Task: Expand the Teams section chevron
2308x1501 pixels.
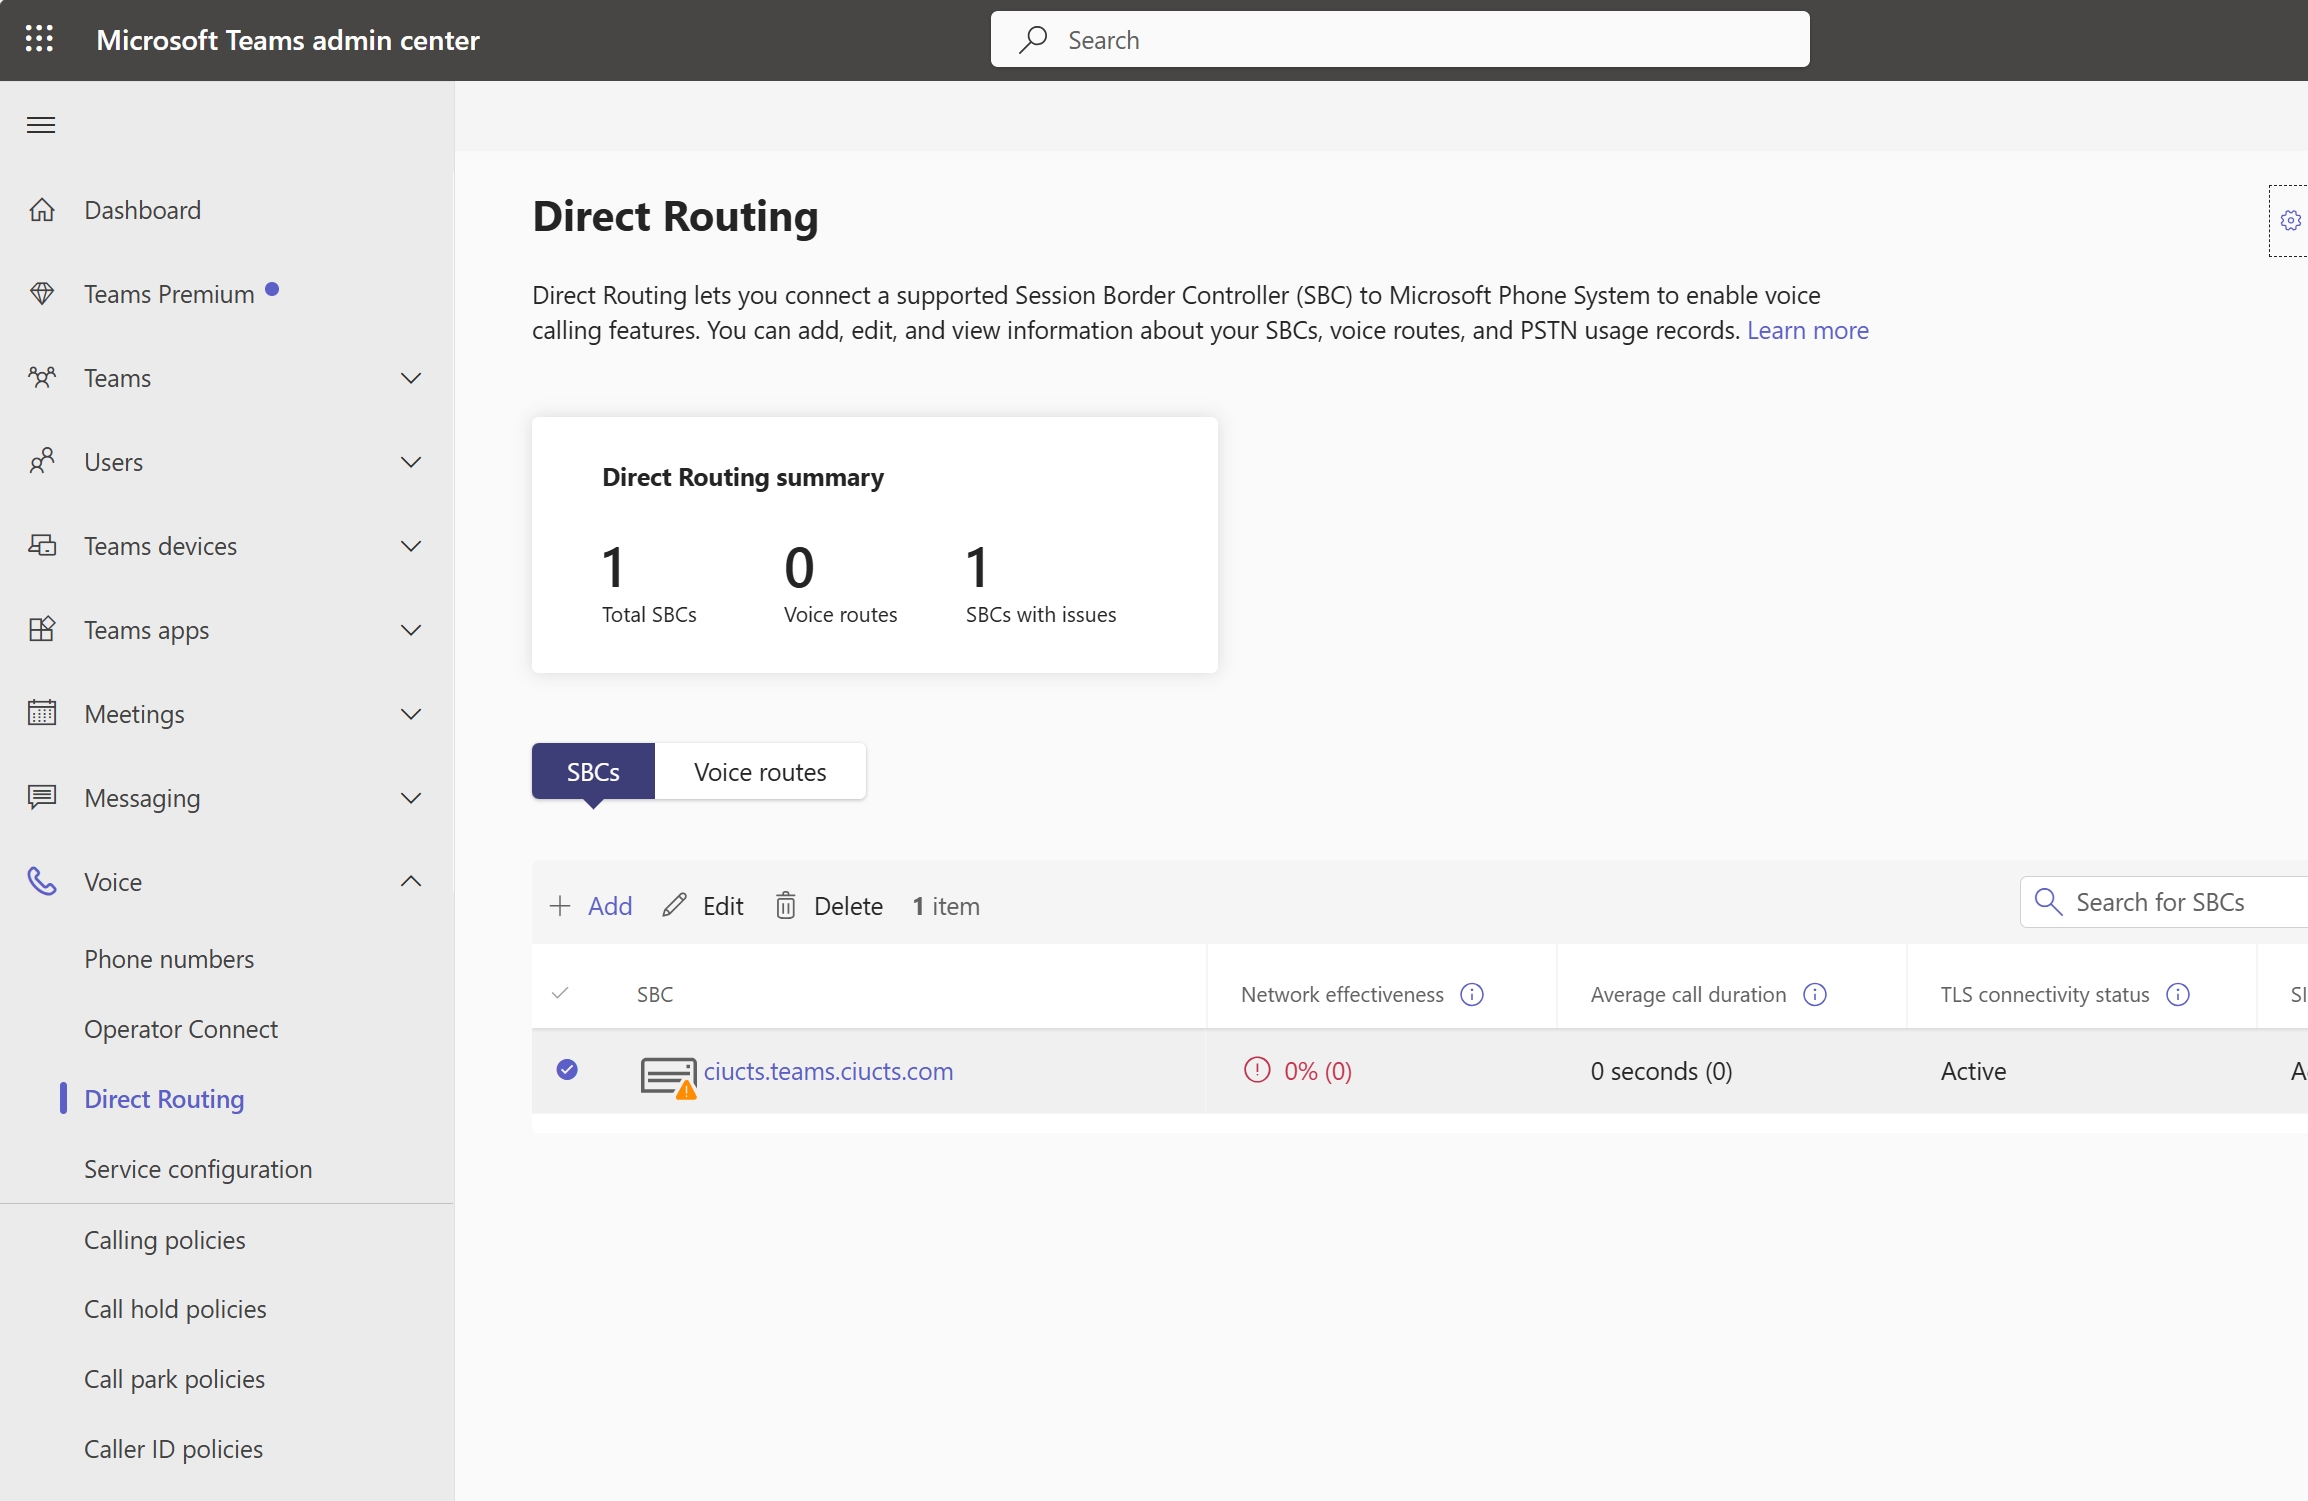Action: (x=411, y=378)
